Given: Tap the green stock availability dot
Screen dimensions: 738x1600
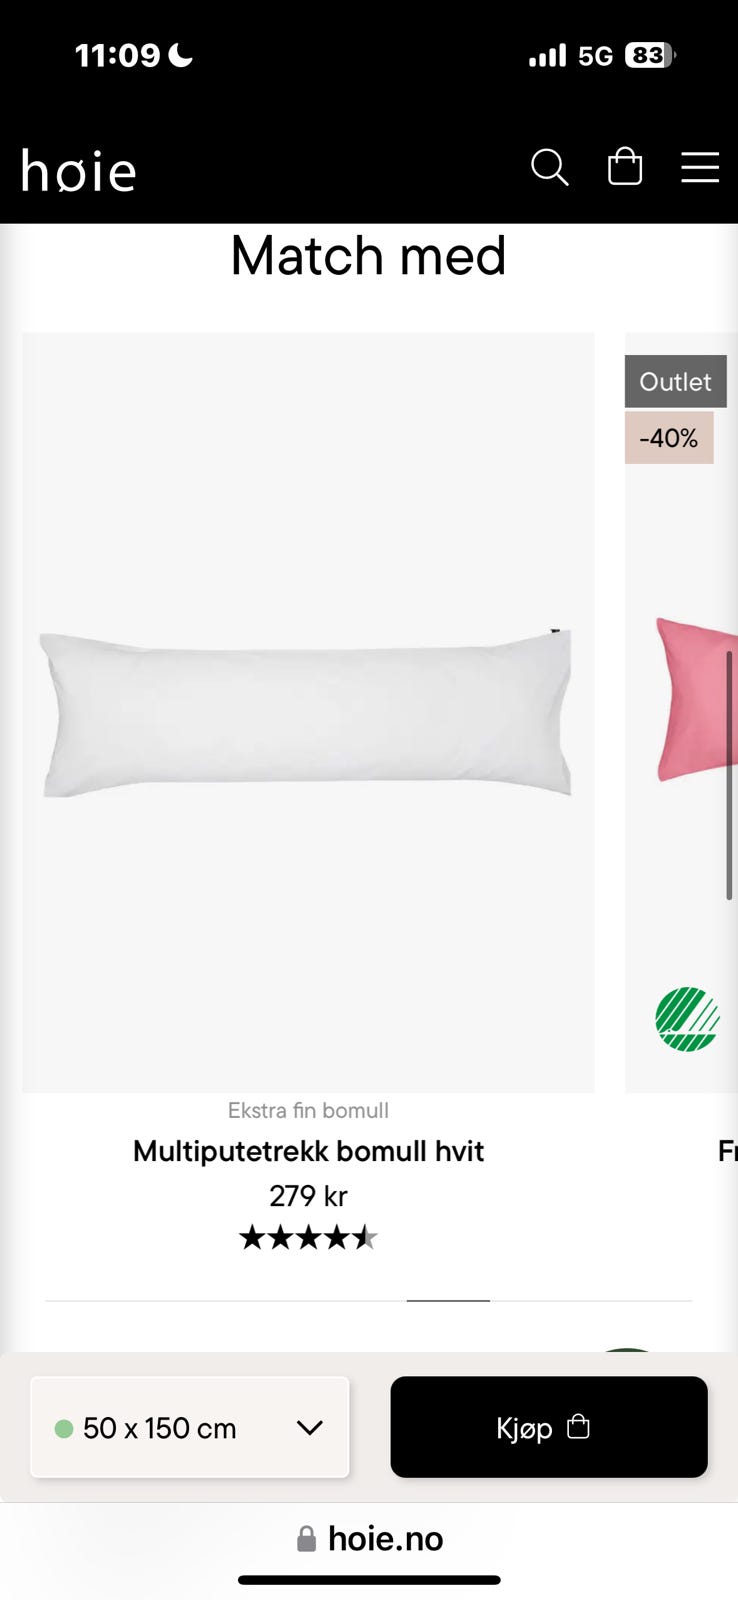Looking at the screenshot, I should point(64,1428).
